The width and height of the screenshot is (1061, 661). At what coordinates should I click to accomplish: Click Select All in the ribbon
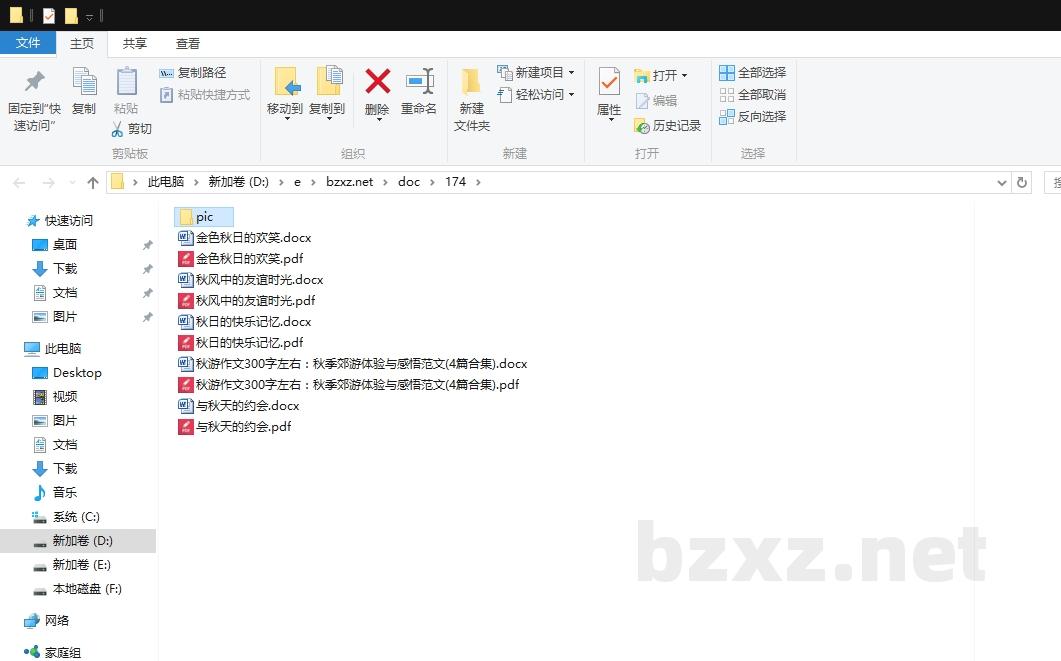coord(753,73)
